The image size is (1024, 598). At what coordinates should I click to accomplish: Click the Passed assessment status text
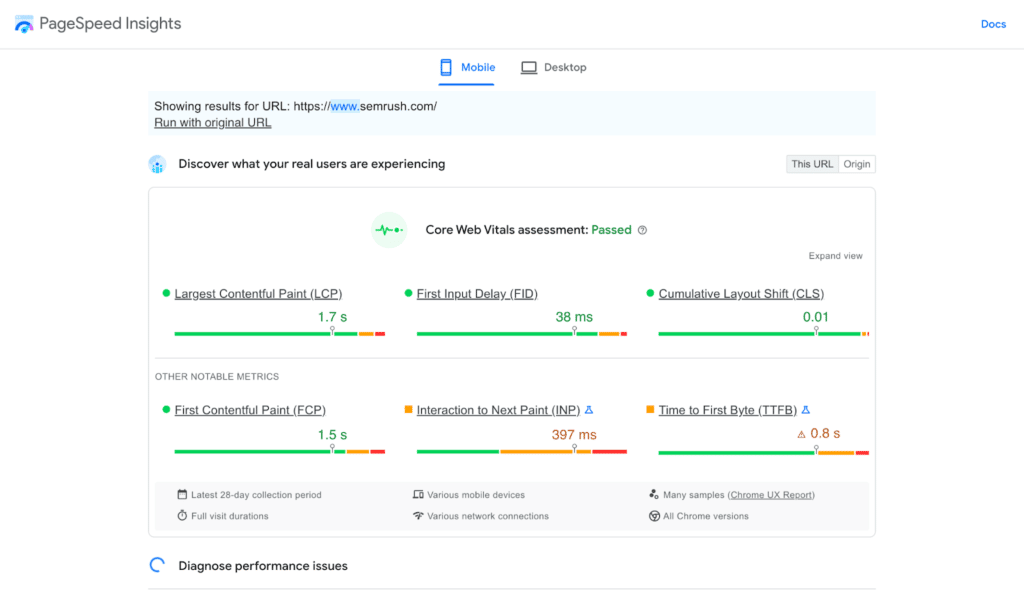(x=611, y=230)
